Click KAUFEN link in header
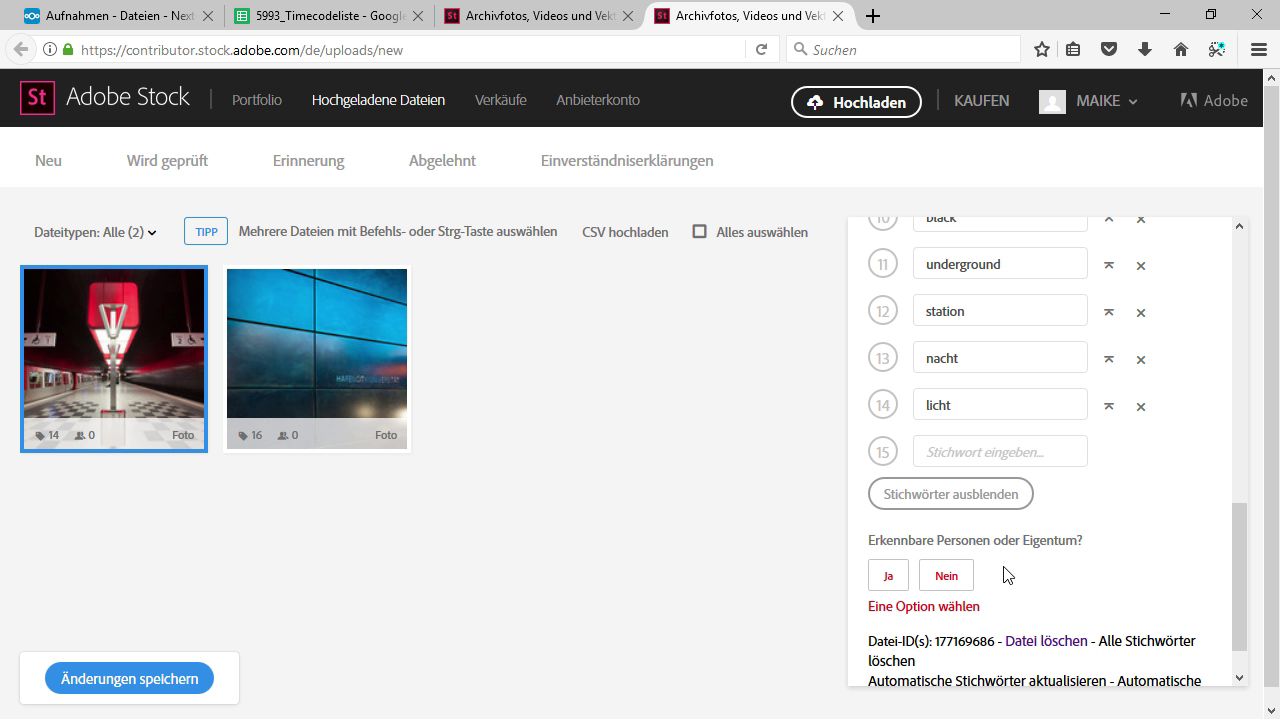1280x720 pixels. pyautogui.click(x=981, y=101)
